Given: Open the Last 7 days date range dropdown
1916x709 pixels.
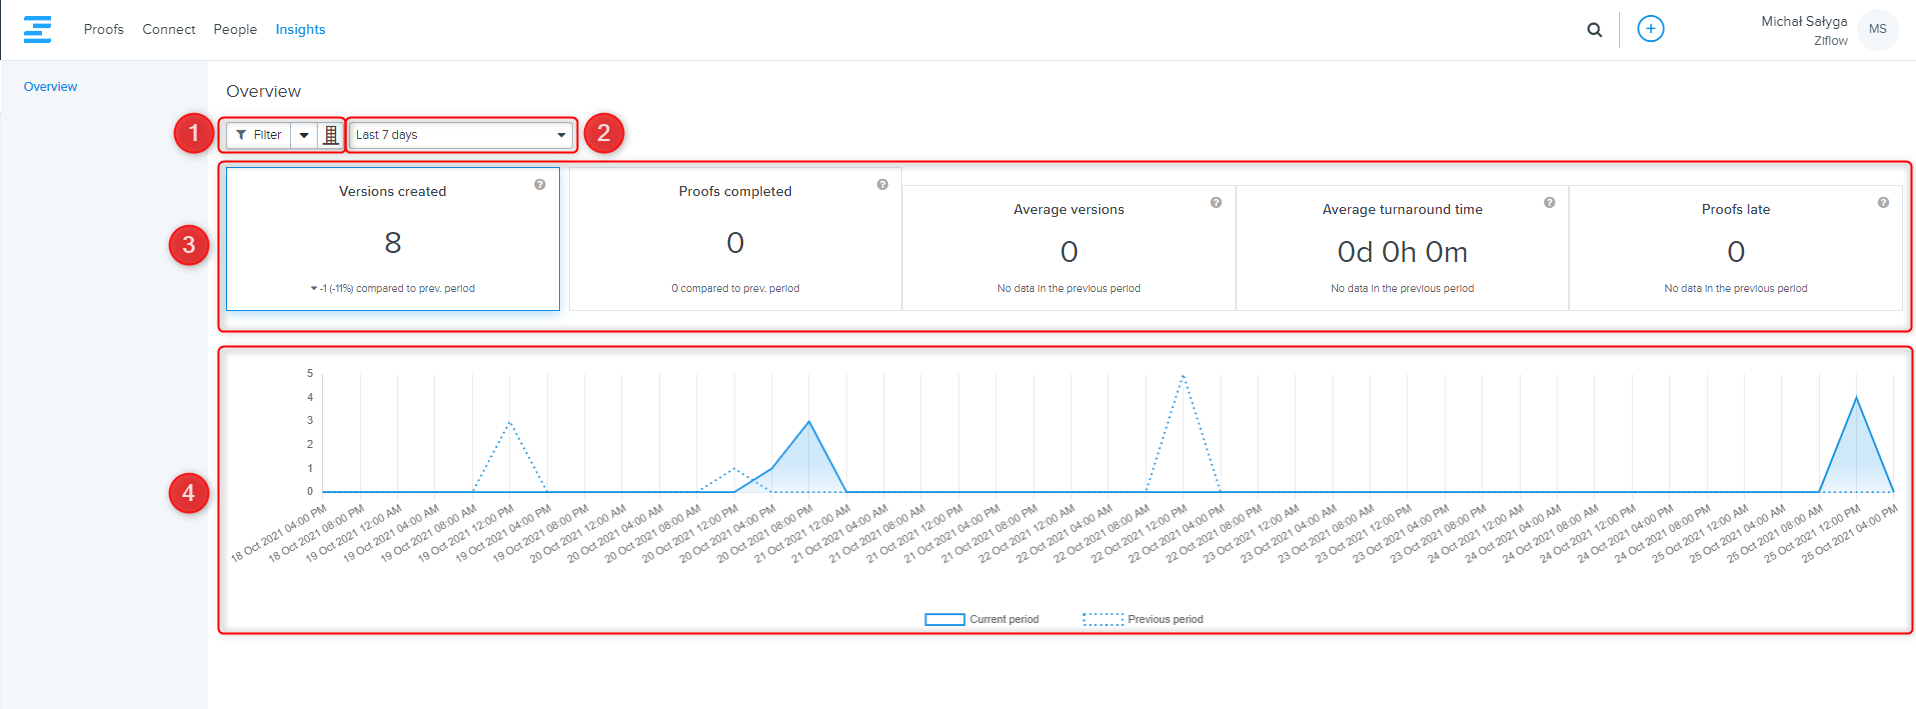Looking at the screenshot, I should [461, 135].
